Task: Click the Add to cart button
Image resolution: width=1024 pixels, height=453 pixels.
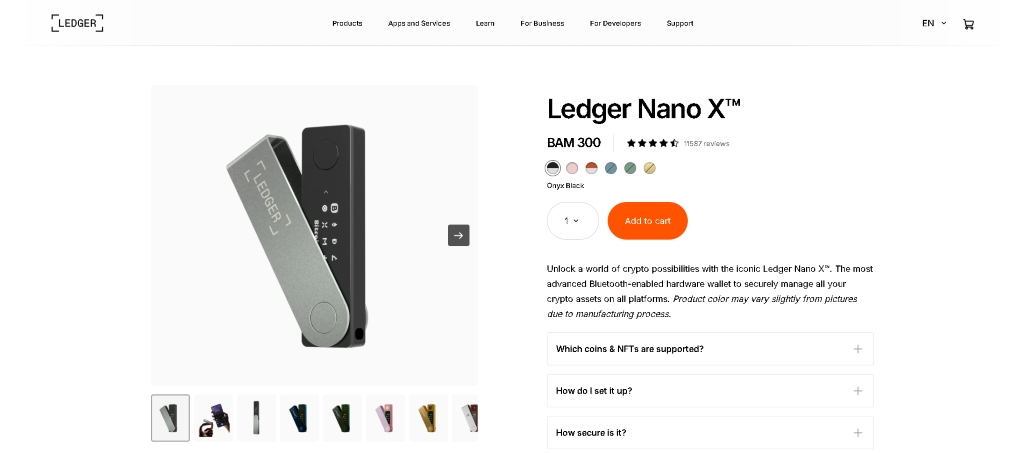Action: click(x=647, y=221)
